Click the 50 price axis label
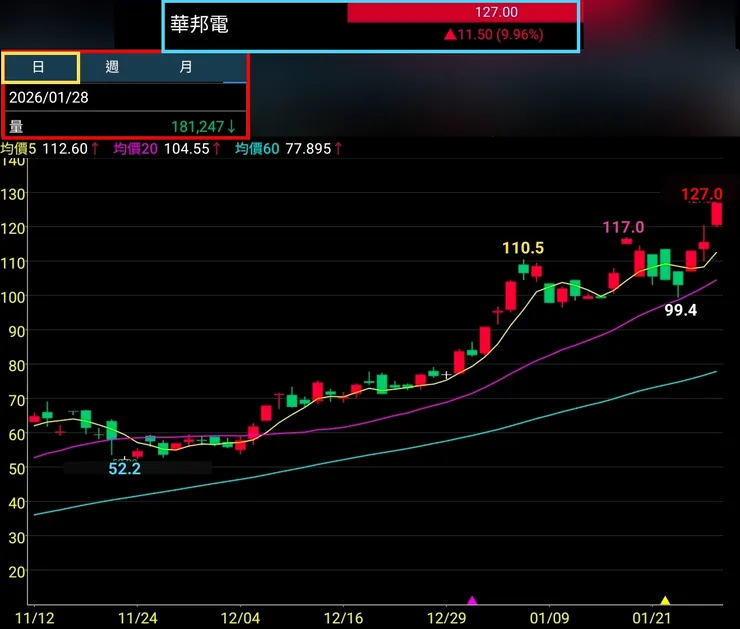This screenshot has width=740, height=629. (x=17, y=469)
